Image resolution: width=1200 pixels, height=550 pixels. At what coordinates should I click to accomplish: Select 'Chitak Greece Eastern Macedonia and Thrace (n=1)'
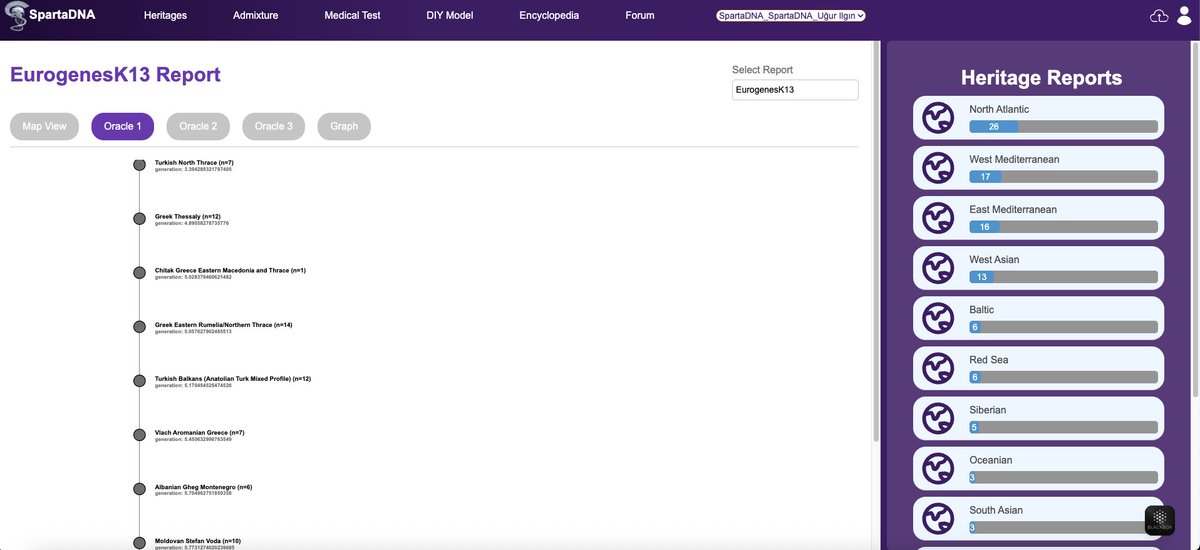(x=230, y=270)
